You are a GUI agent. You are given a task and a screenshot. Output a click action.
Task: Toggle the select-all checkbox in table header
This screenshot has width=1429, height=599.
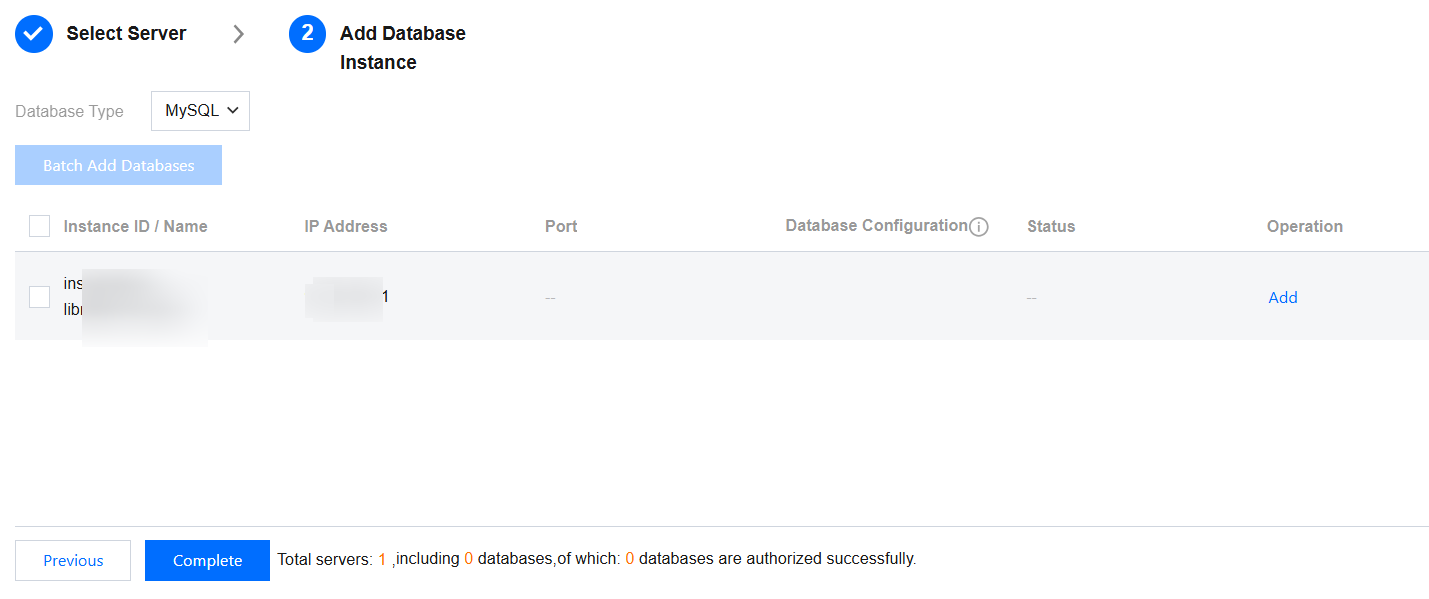[39, 226]
